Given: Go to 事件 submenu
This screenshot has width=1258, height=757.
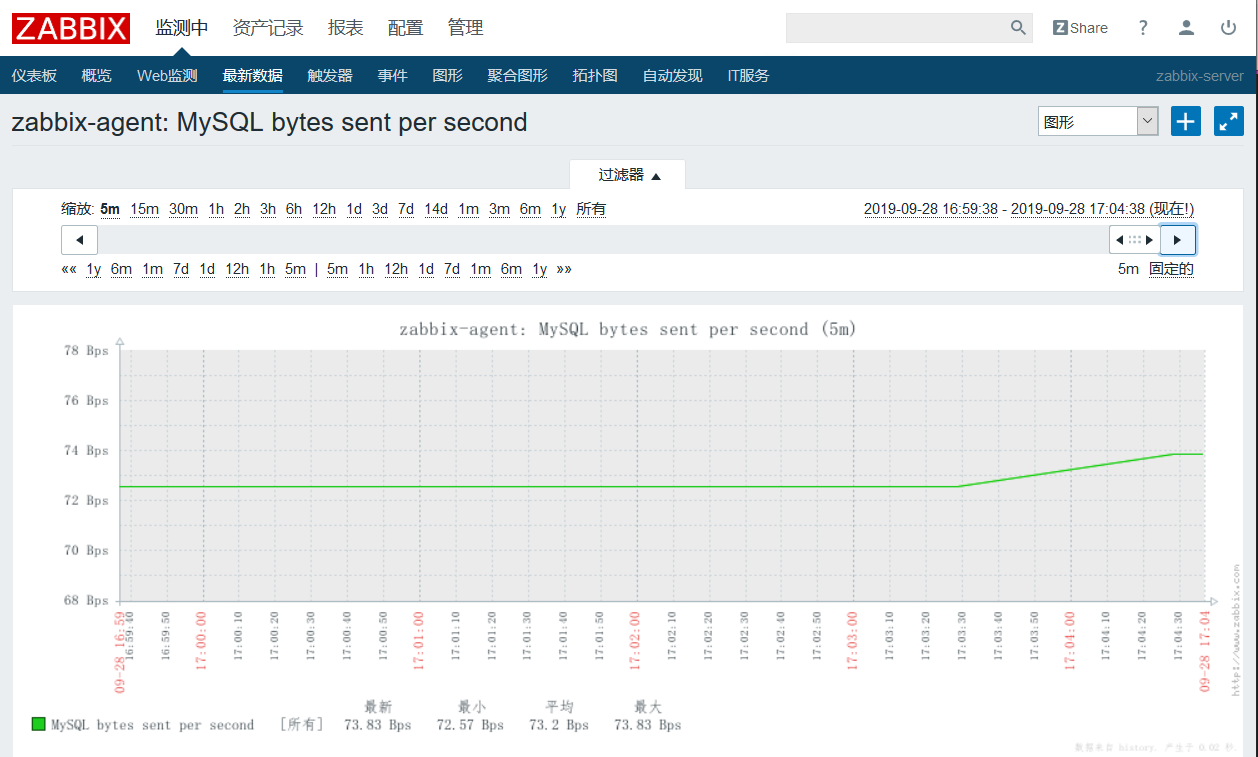Looking at the screenshot, I should 393,75.
